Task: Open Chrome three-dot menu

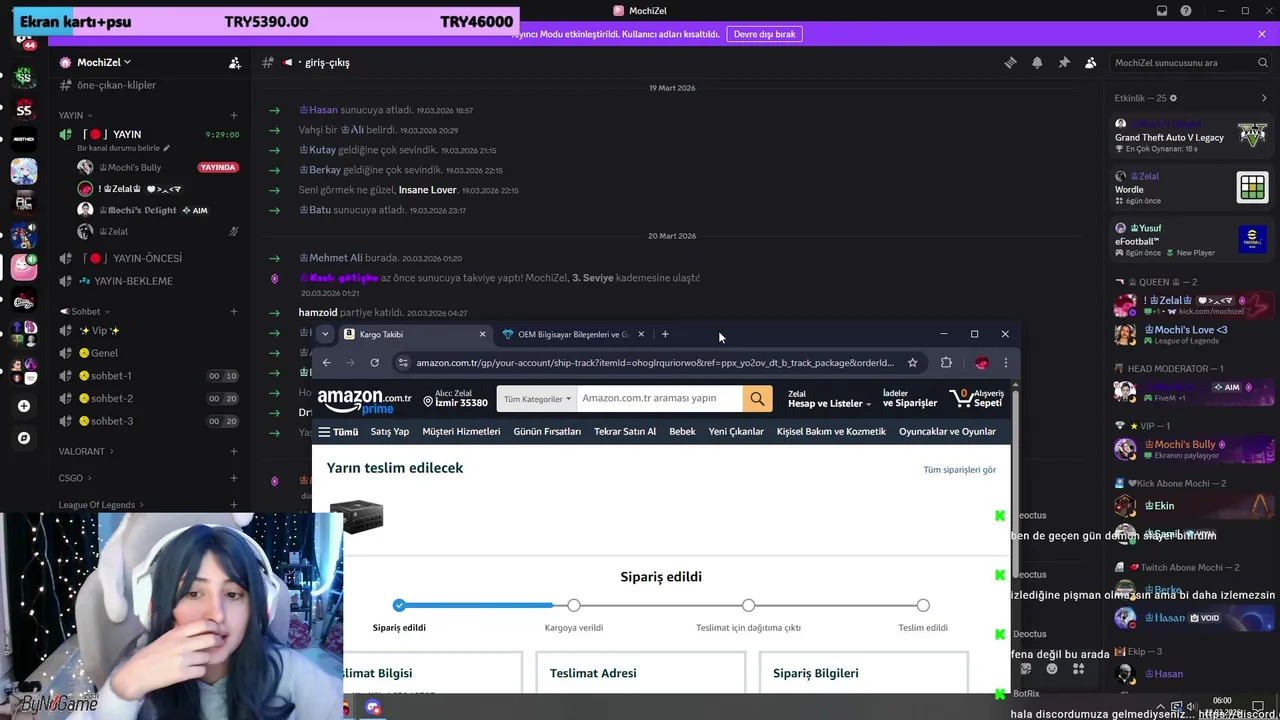Action: 1006,362
